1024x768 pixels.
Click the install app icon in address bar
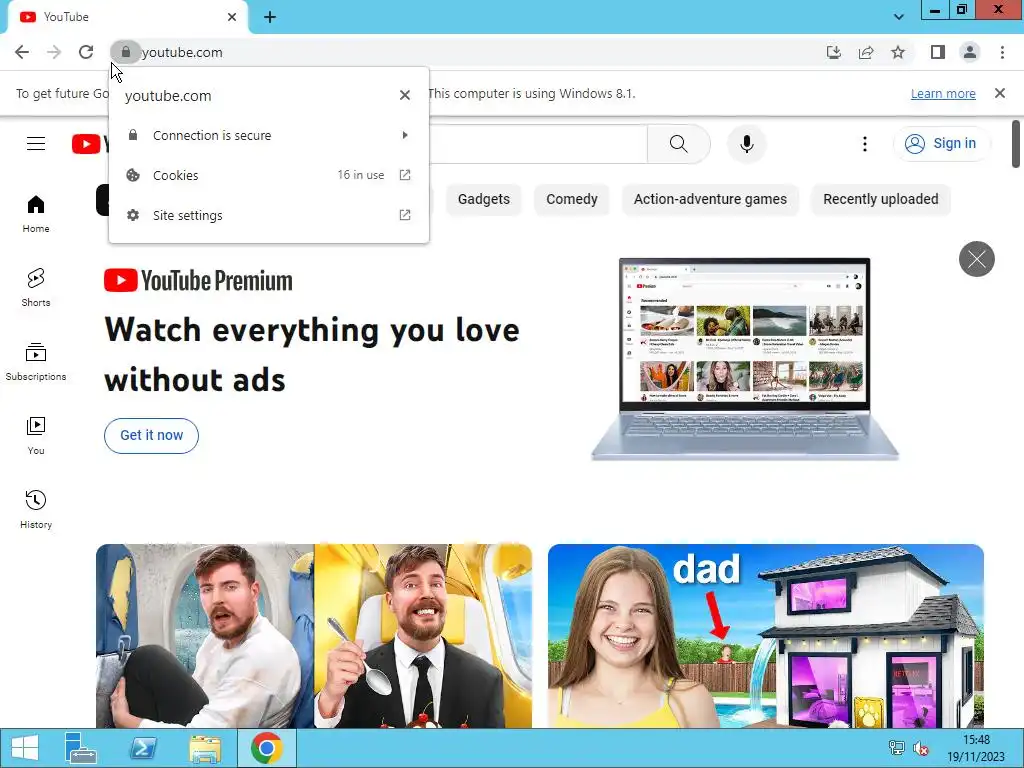(x=833, y=52)
